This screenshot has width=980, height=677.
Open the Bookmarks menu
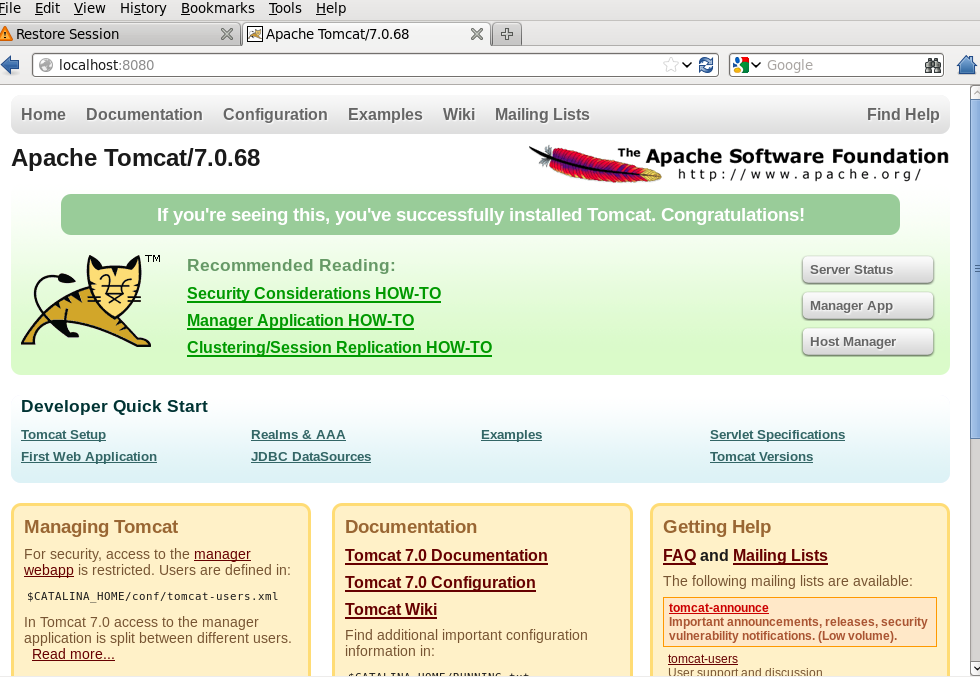tap(218, 8)
